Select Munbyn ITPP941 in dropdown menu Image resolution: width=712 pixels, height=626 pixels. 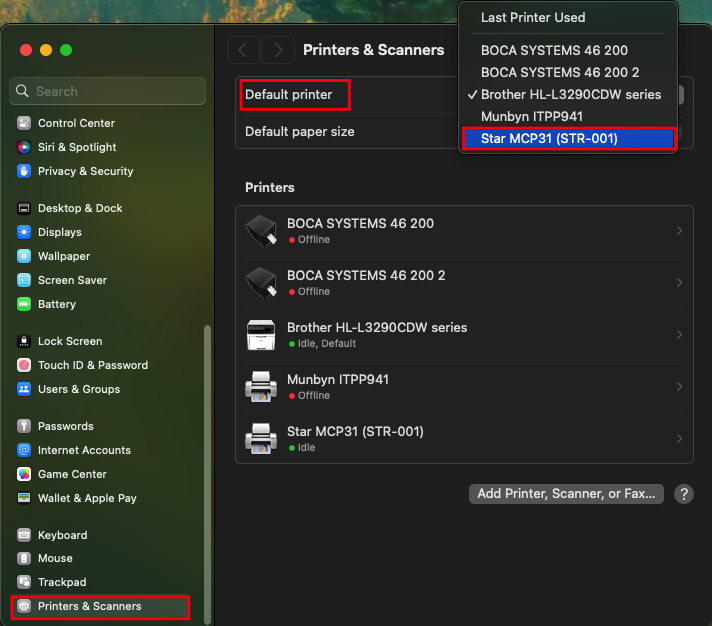coord(568,117)
